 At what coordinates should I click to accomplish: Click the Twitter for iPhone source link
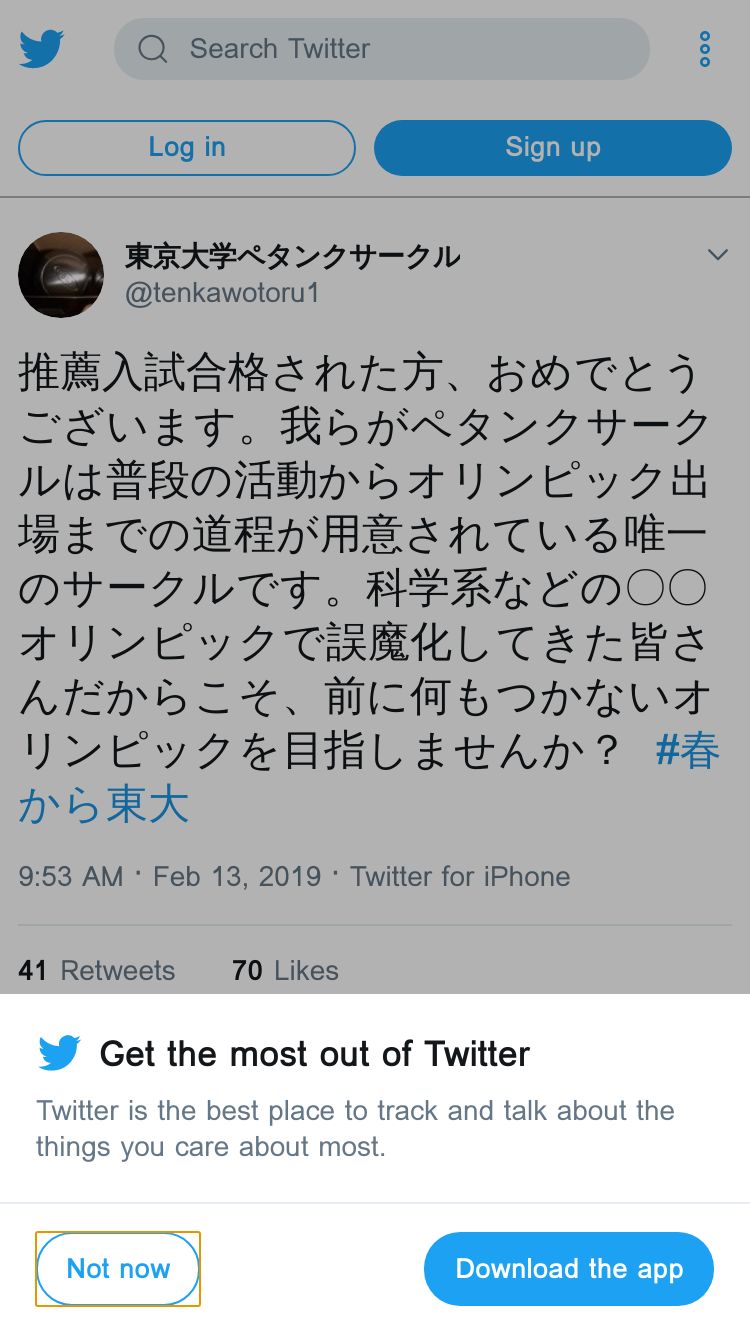(460, 877)
